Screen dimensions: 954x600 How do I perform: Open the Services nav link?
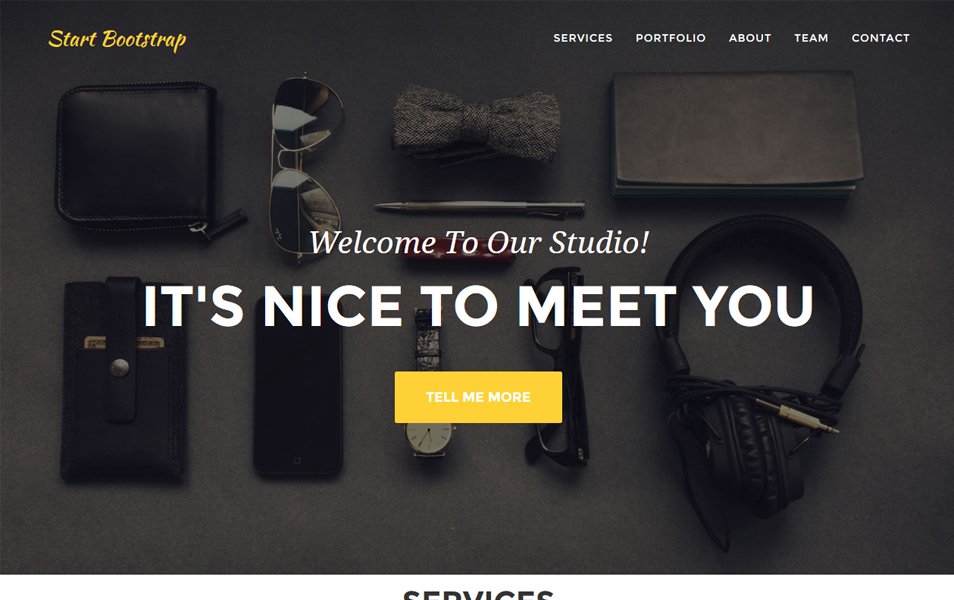583,38
